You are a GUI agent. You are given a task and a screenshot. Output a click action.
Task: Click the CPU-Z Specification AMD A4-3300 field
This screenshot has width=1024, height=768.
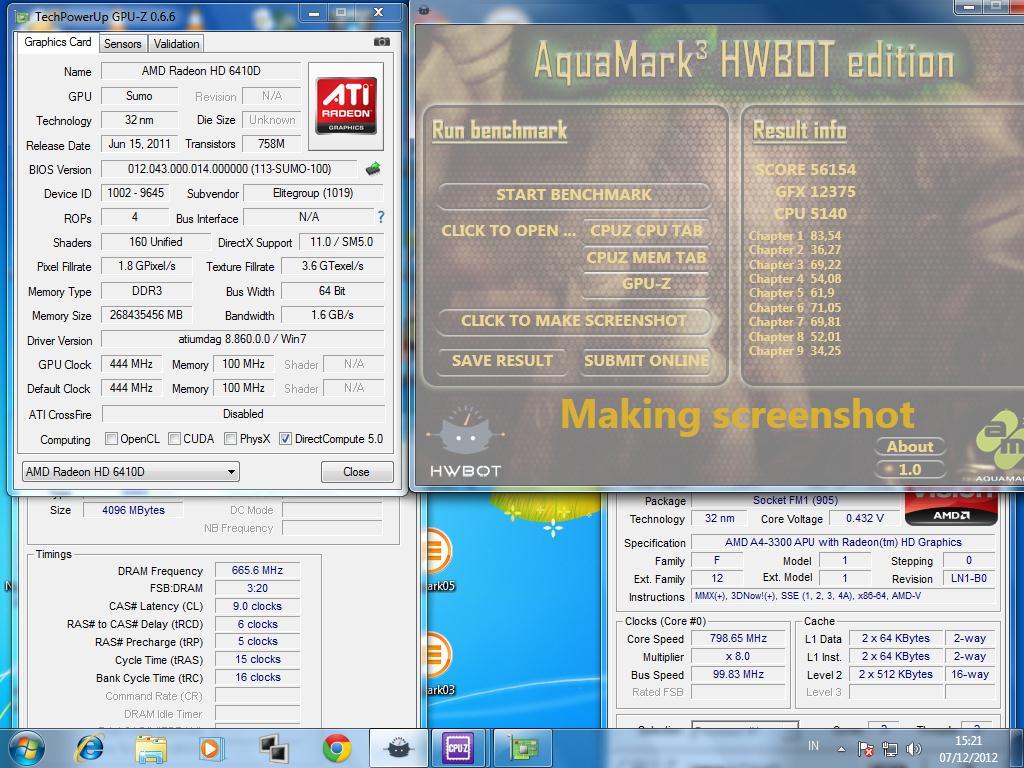[842, 542]
